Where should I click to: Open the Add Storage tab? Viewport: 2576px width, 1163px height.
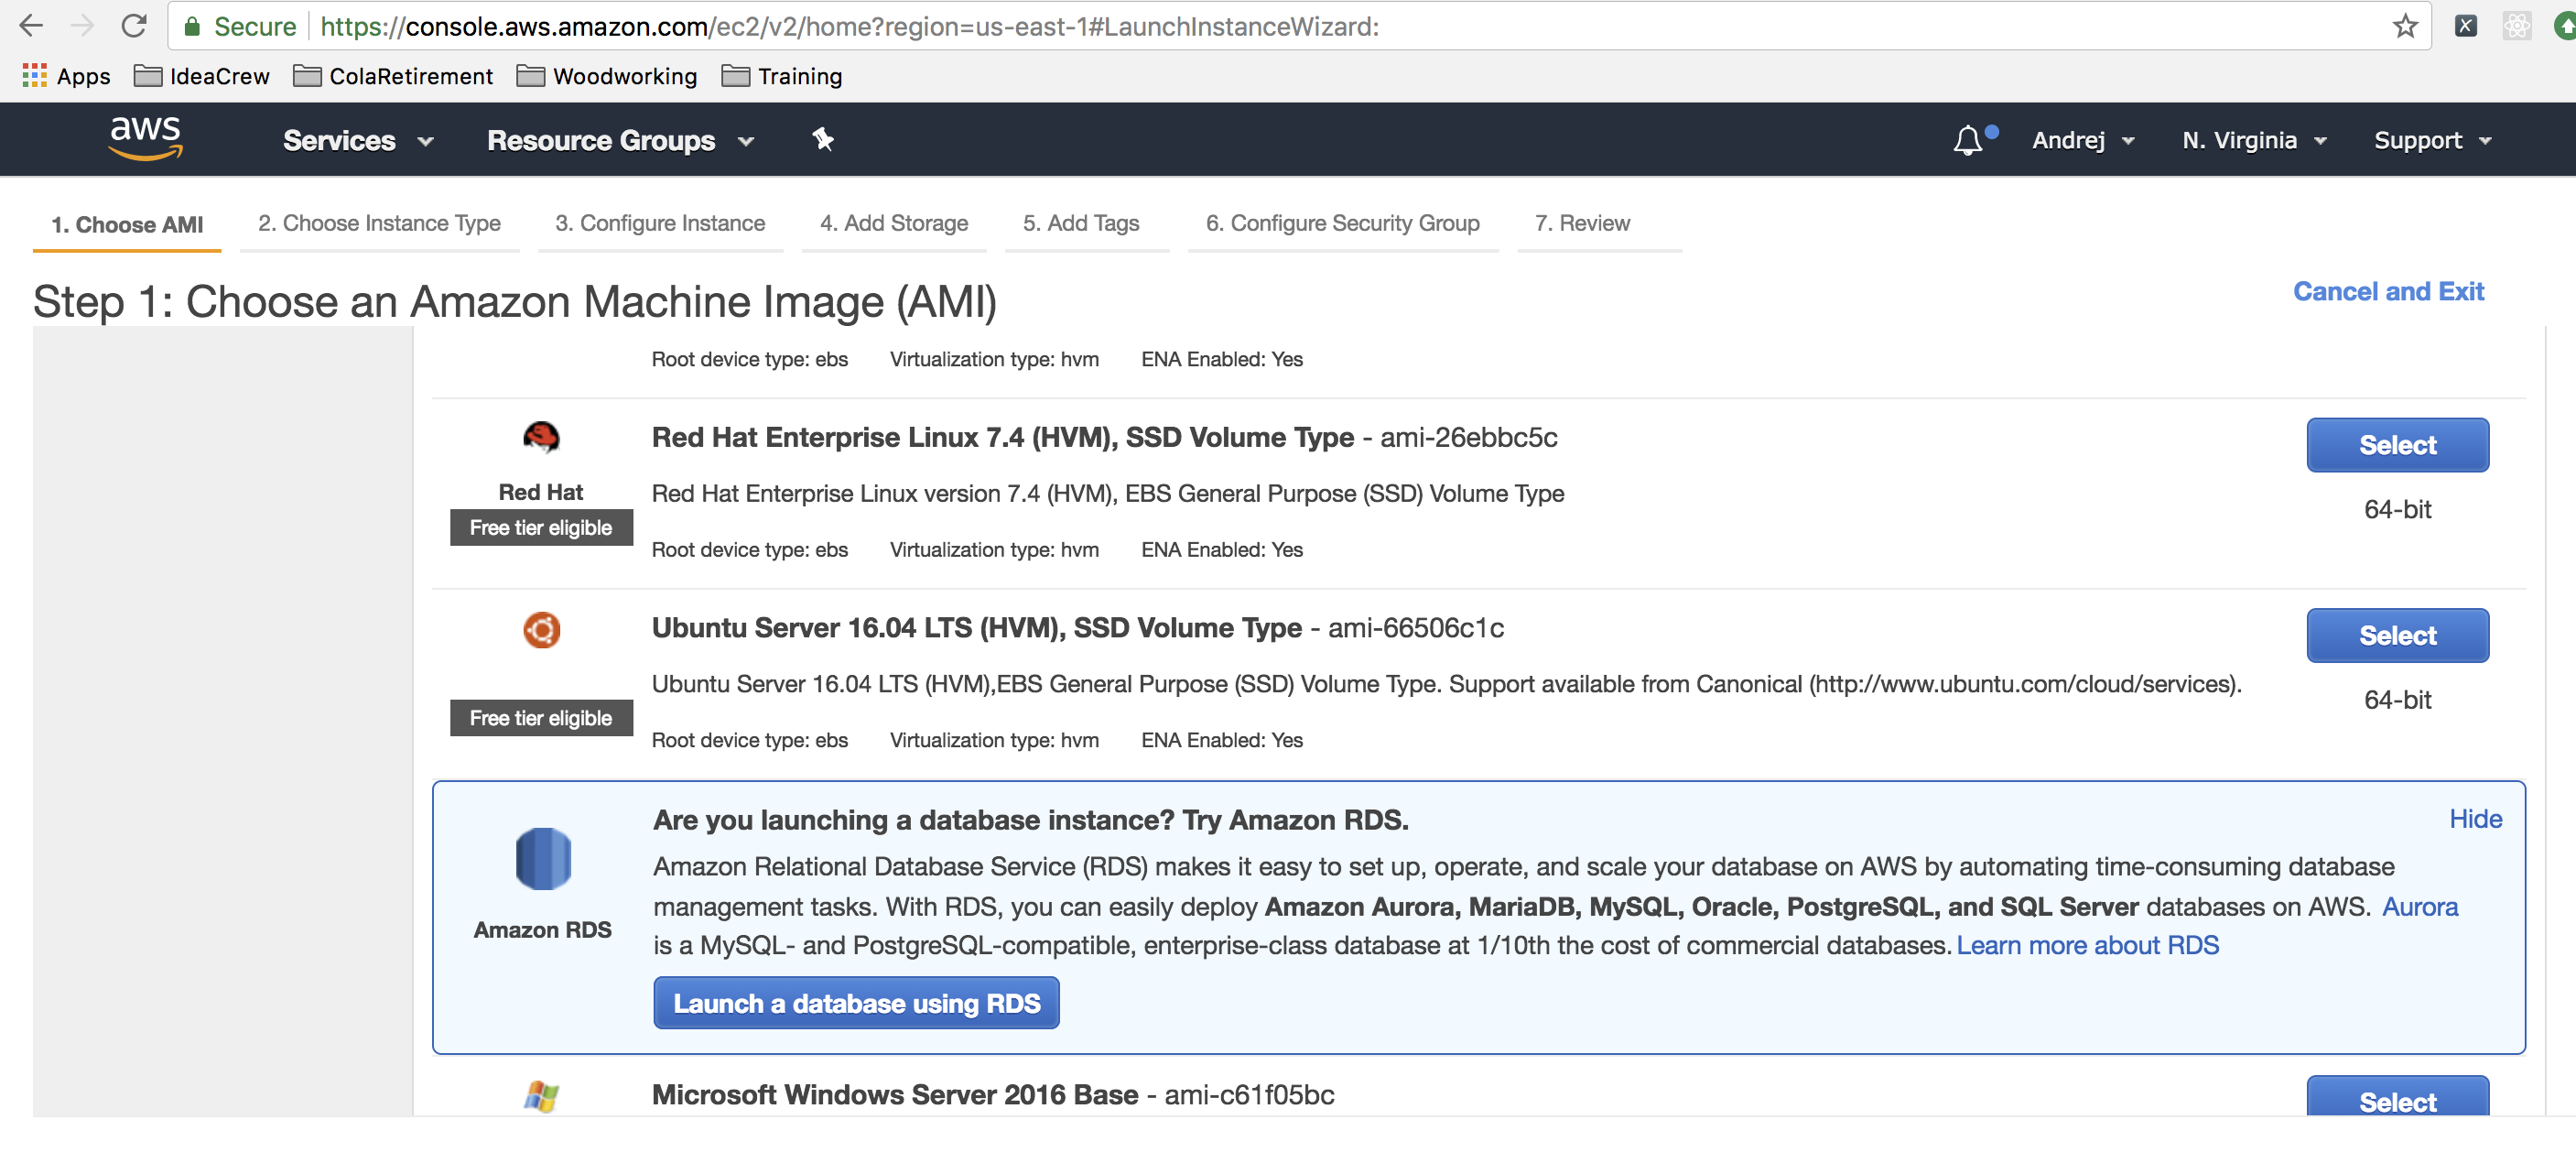(895, 222)
